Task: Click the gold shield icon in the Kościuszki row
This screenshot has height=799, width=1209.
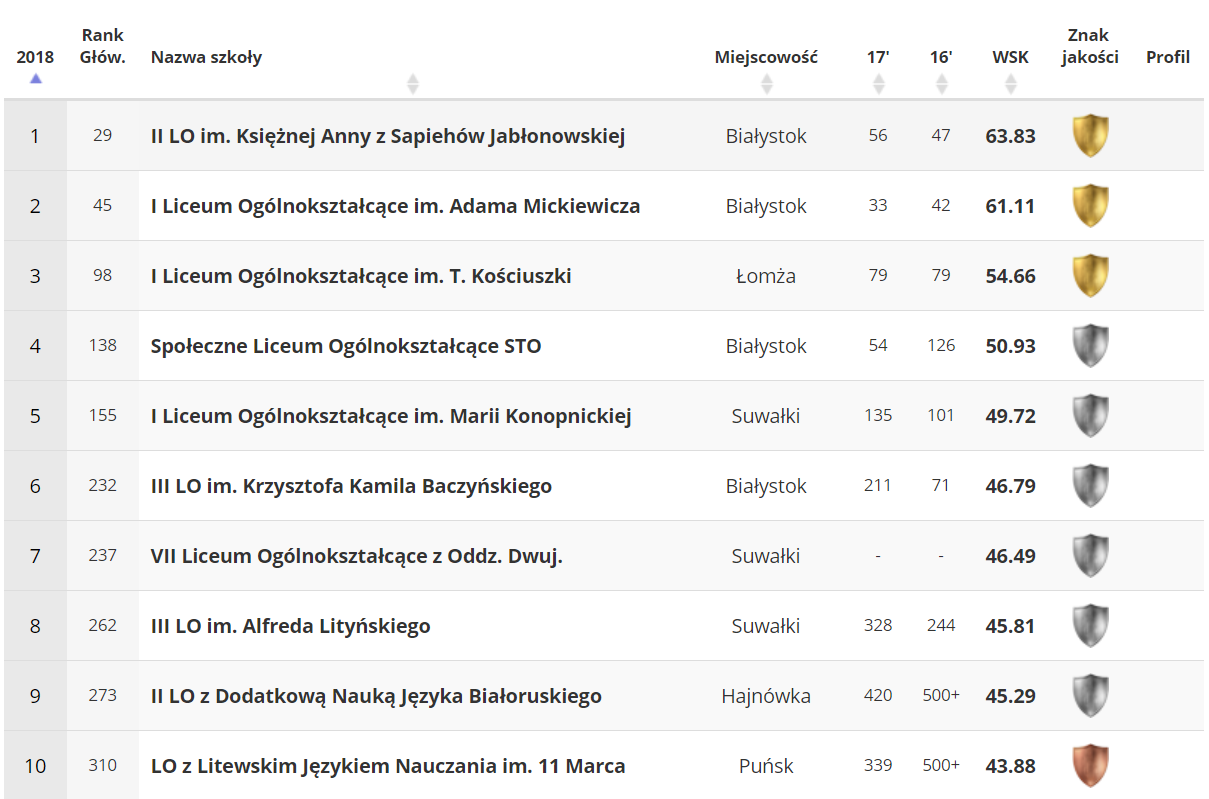Action: tap(1090, 275)
